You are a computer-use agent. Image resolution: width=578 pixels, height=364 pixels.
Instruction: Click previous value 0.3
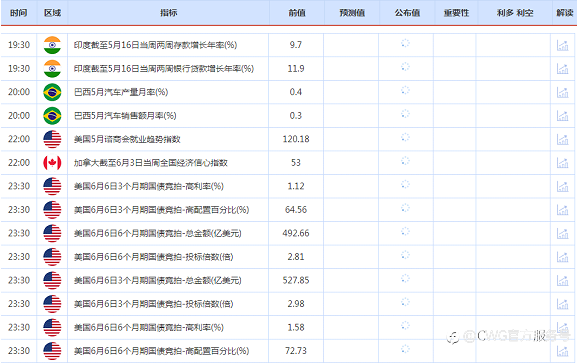tap(296, 116)
